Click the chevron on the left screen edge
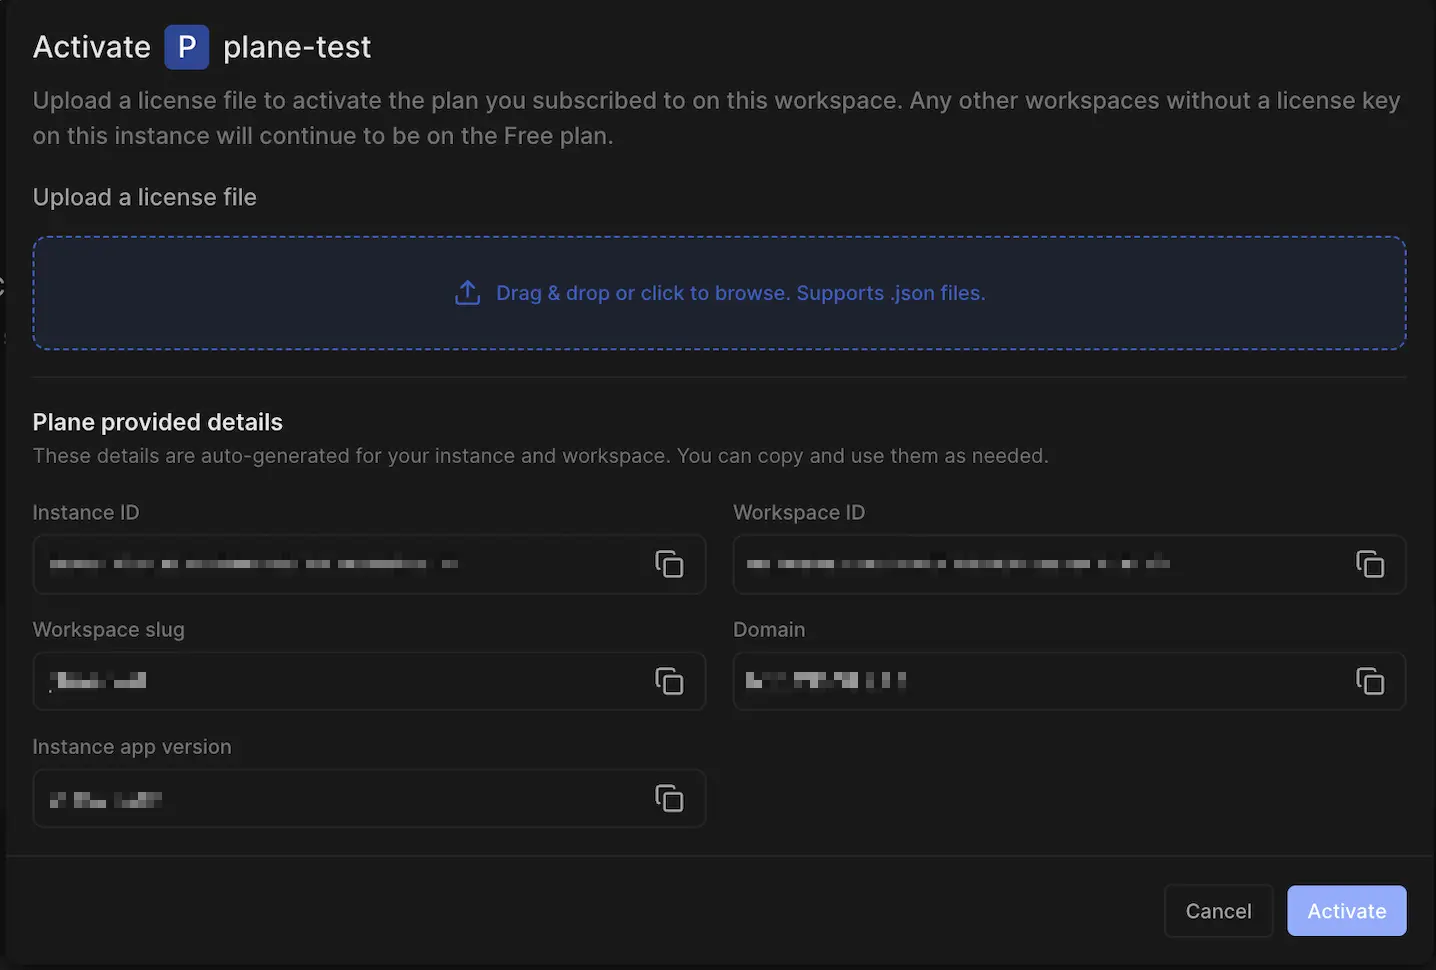1436x970 pixels. coord(4,287)
